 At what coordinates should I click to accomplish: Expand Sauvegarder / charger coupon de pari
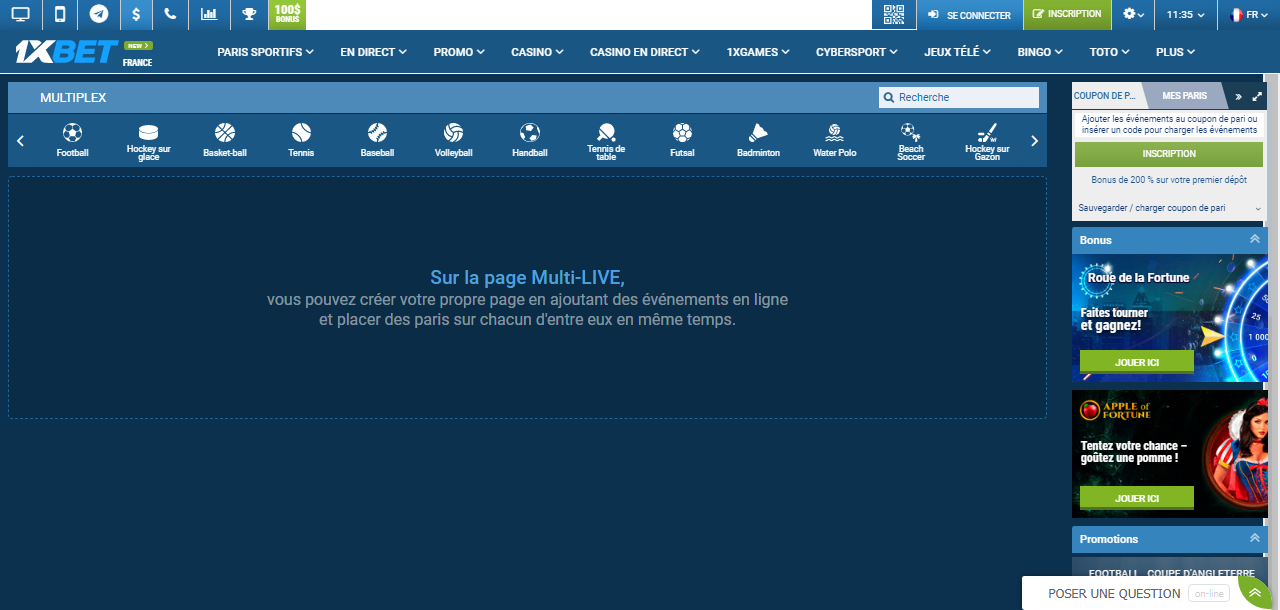click(x=1169, y=208)
